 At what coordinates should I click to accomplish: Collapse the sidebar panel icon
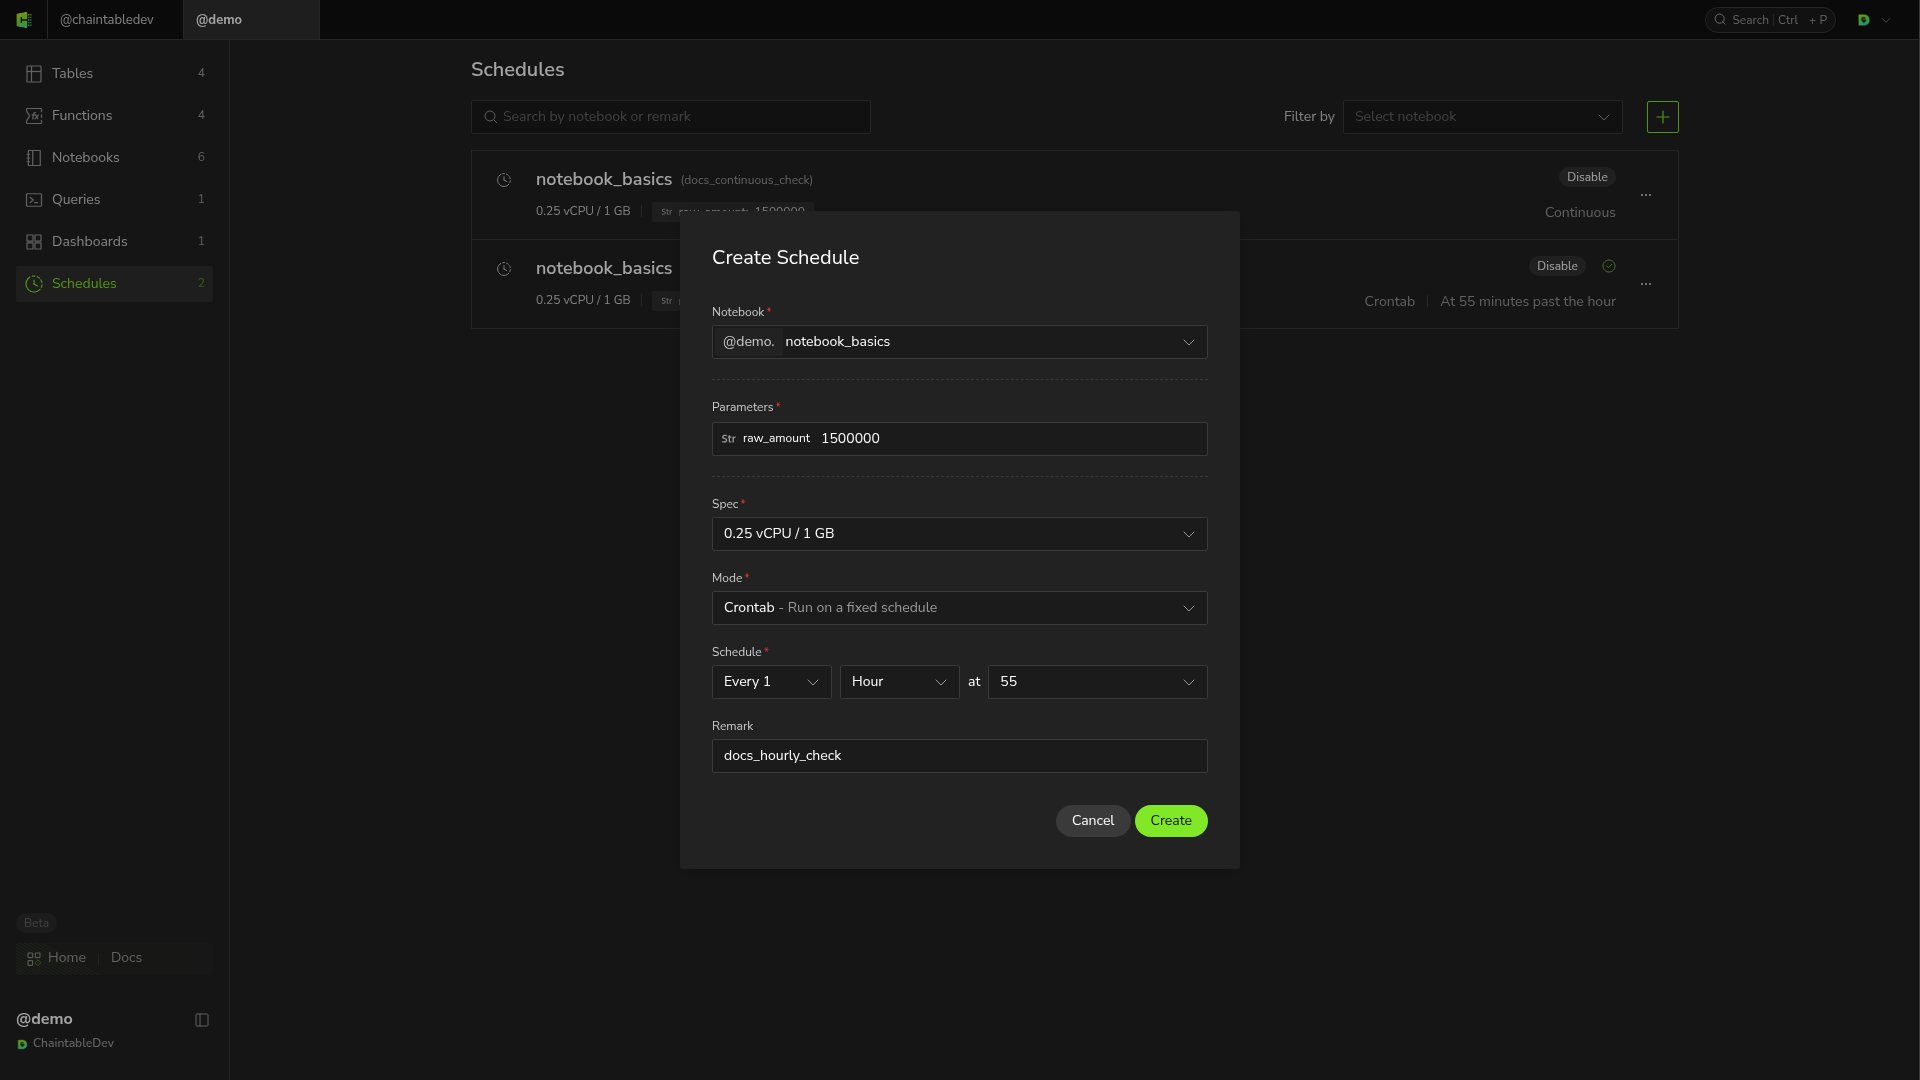(202, 1020)
